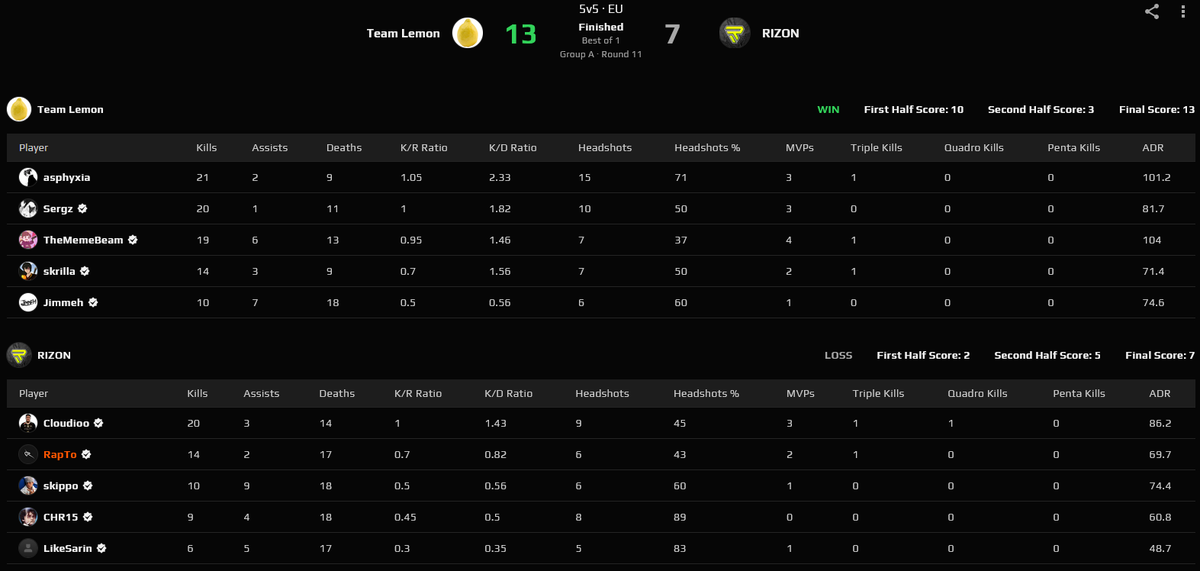The width and height of the screenshot is (1200, 571).
Task: Open the three-dot more options menu
Action: point(1183,11)
